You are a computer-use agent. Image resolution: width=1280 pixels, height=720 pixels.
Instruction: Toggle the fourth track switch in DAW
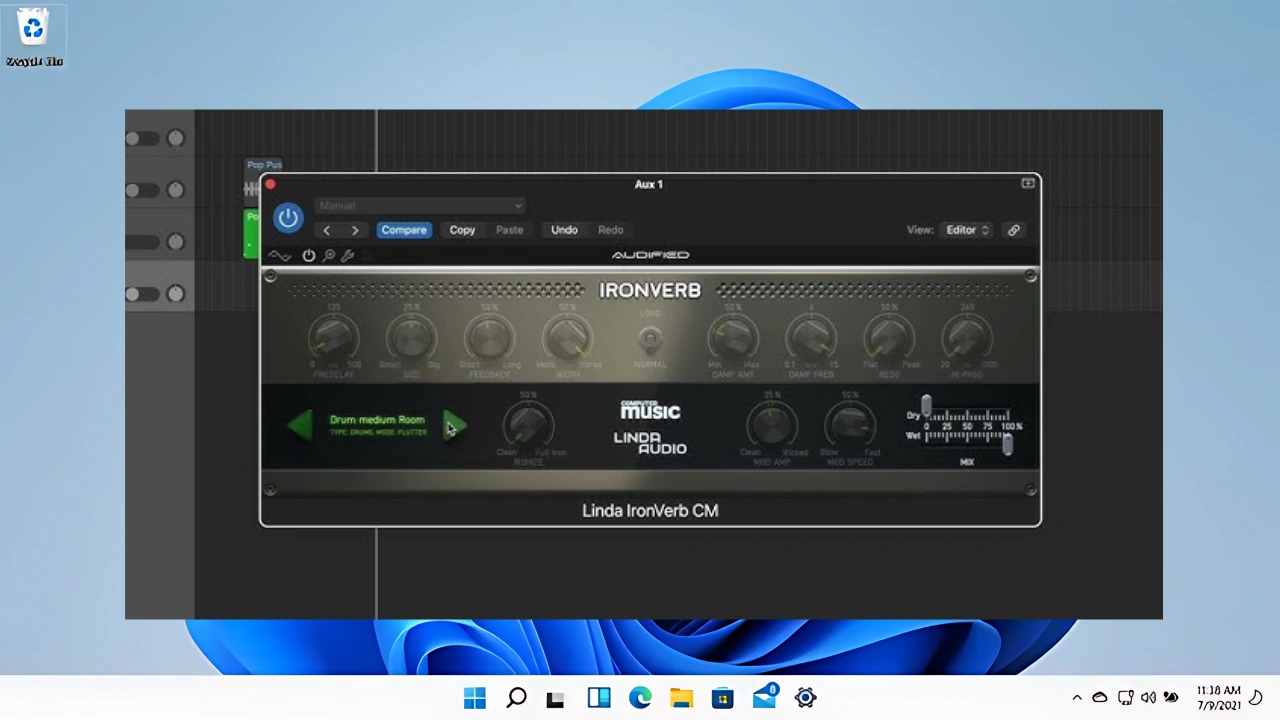pos(143,294)
